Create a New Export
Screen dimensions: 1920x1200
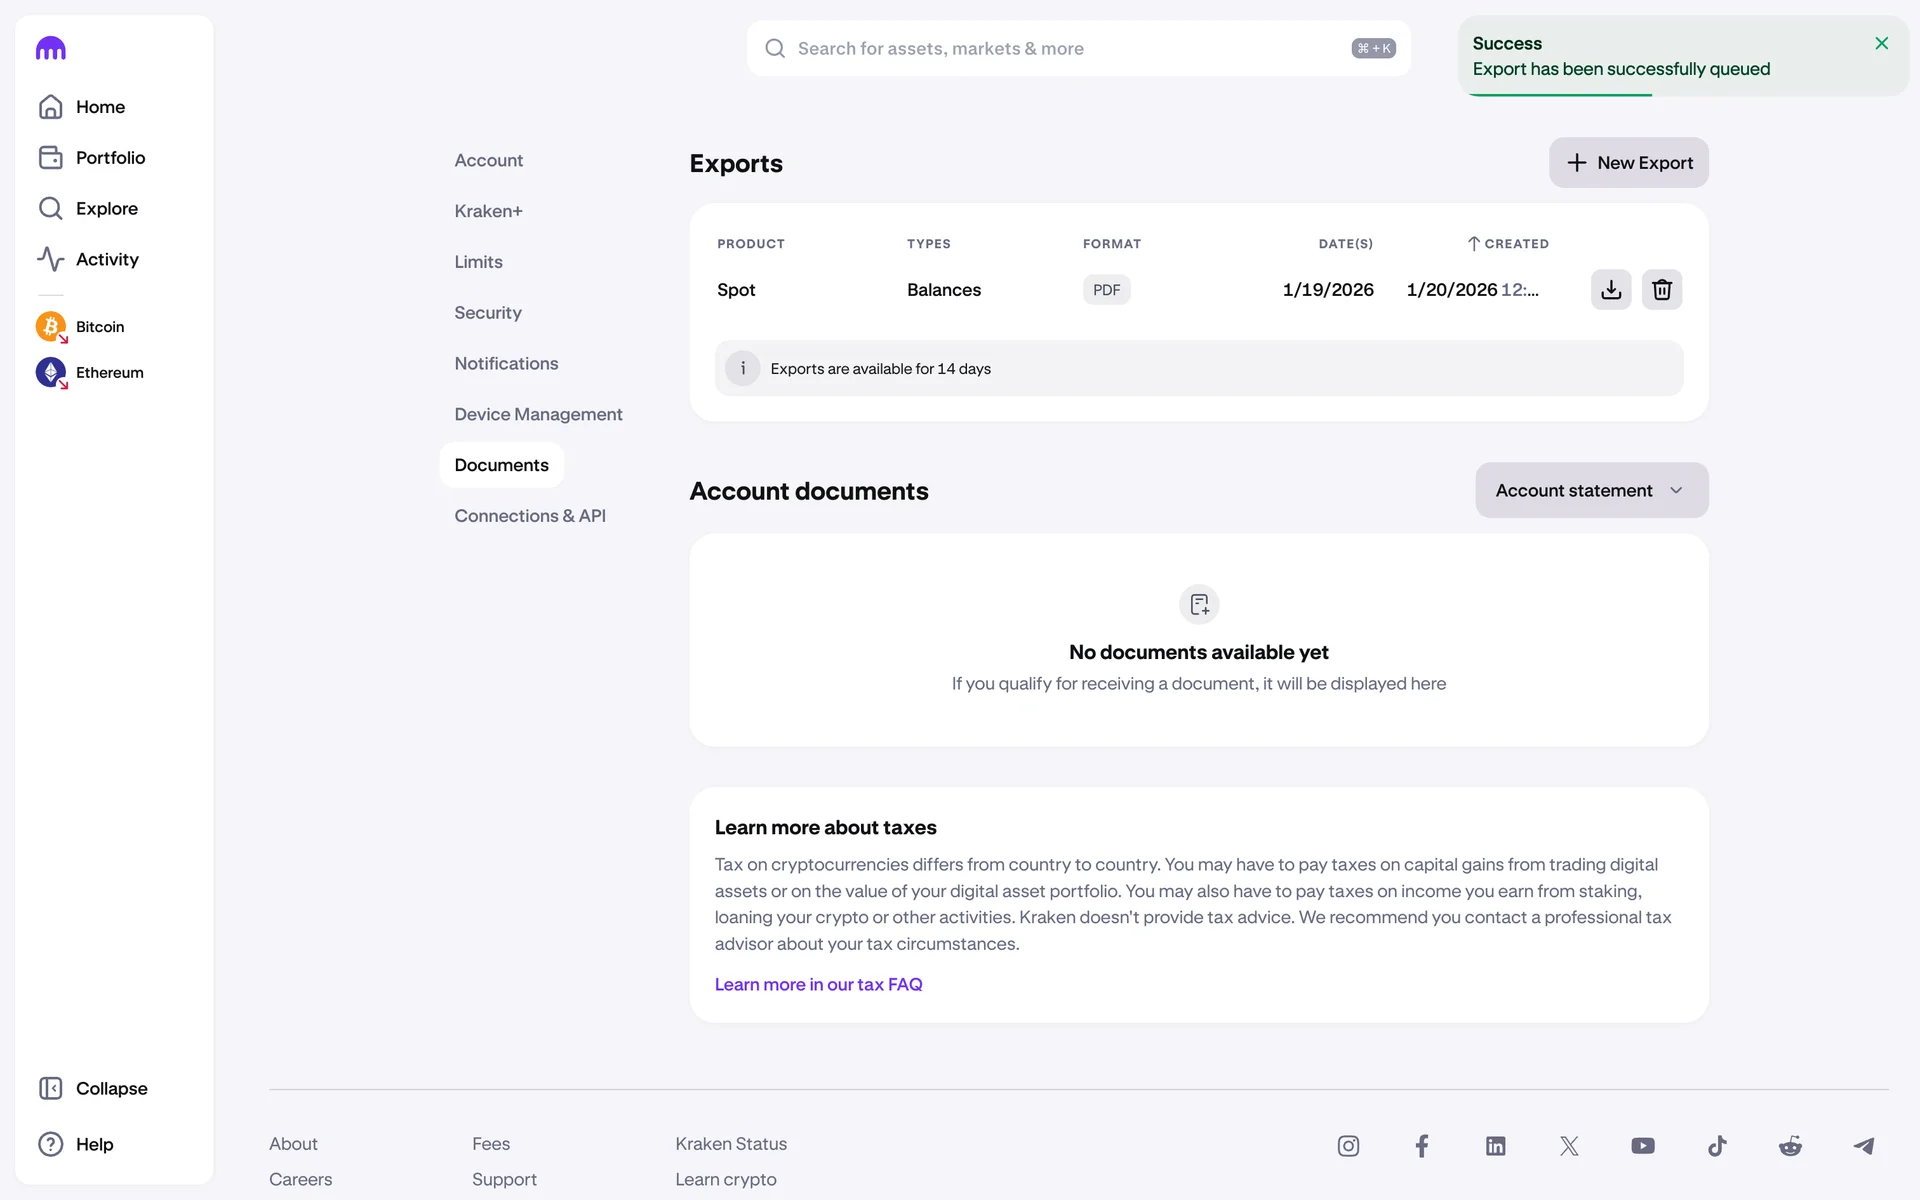[1628, 163]
